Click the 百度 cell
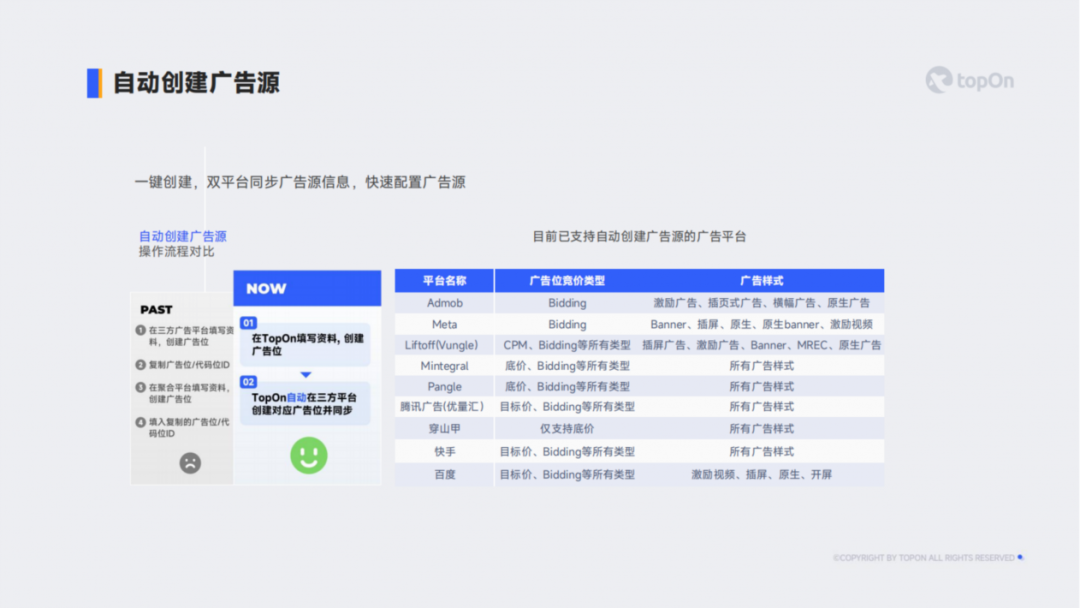Screen dimensions: 1080x608 pos(444,474)
